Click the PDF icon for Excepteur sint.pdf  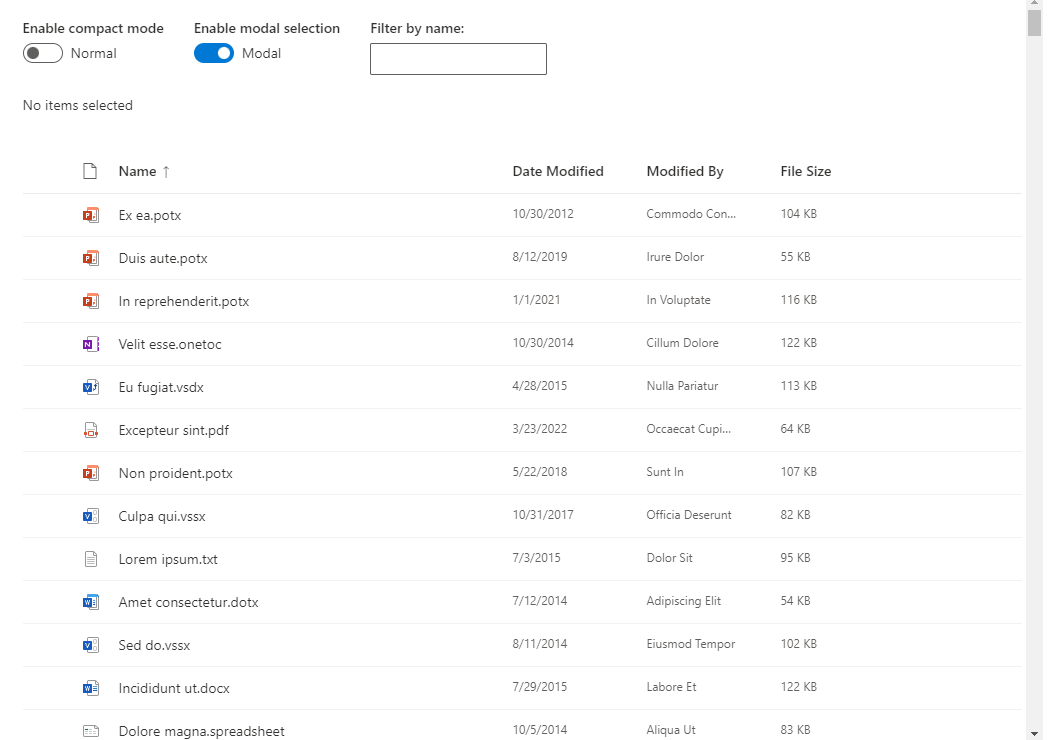click(91, 430)
